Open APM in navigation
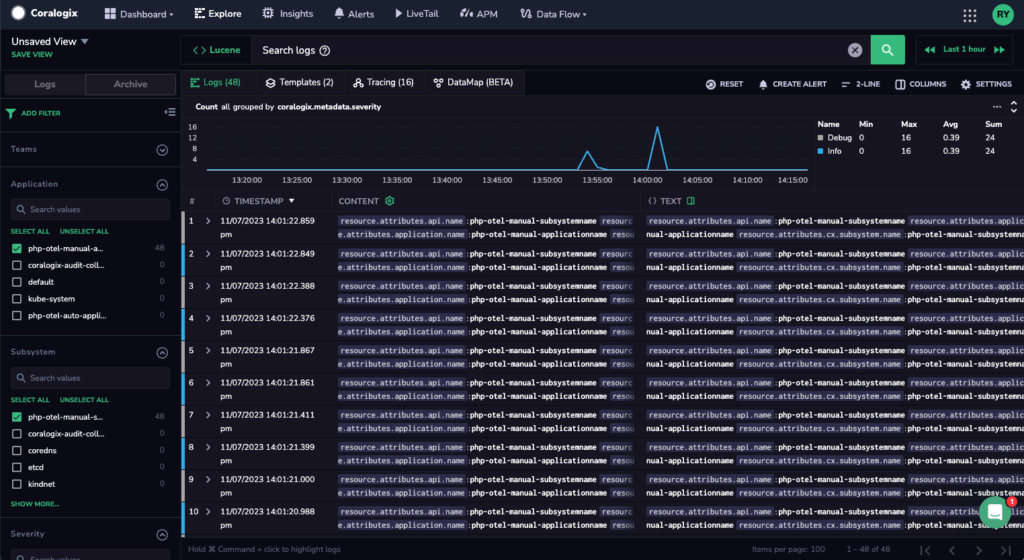 pyautogui.click(x=478, y=14)
